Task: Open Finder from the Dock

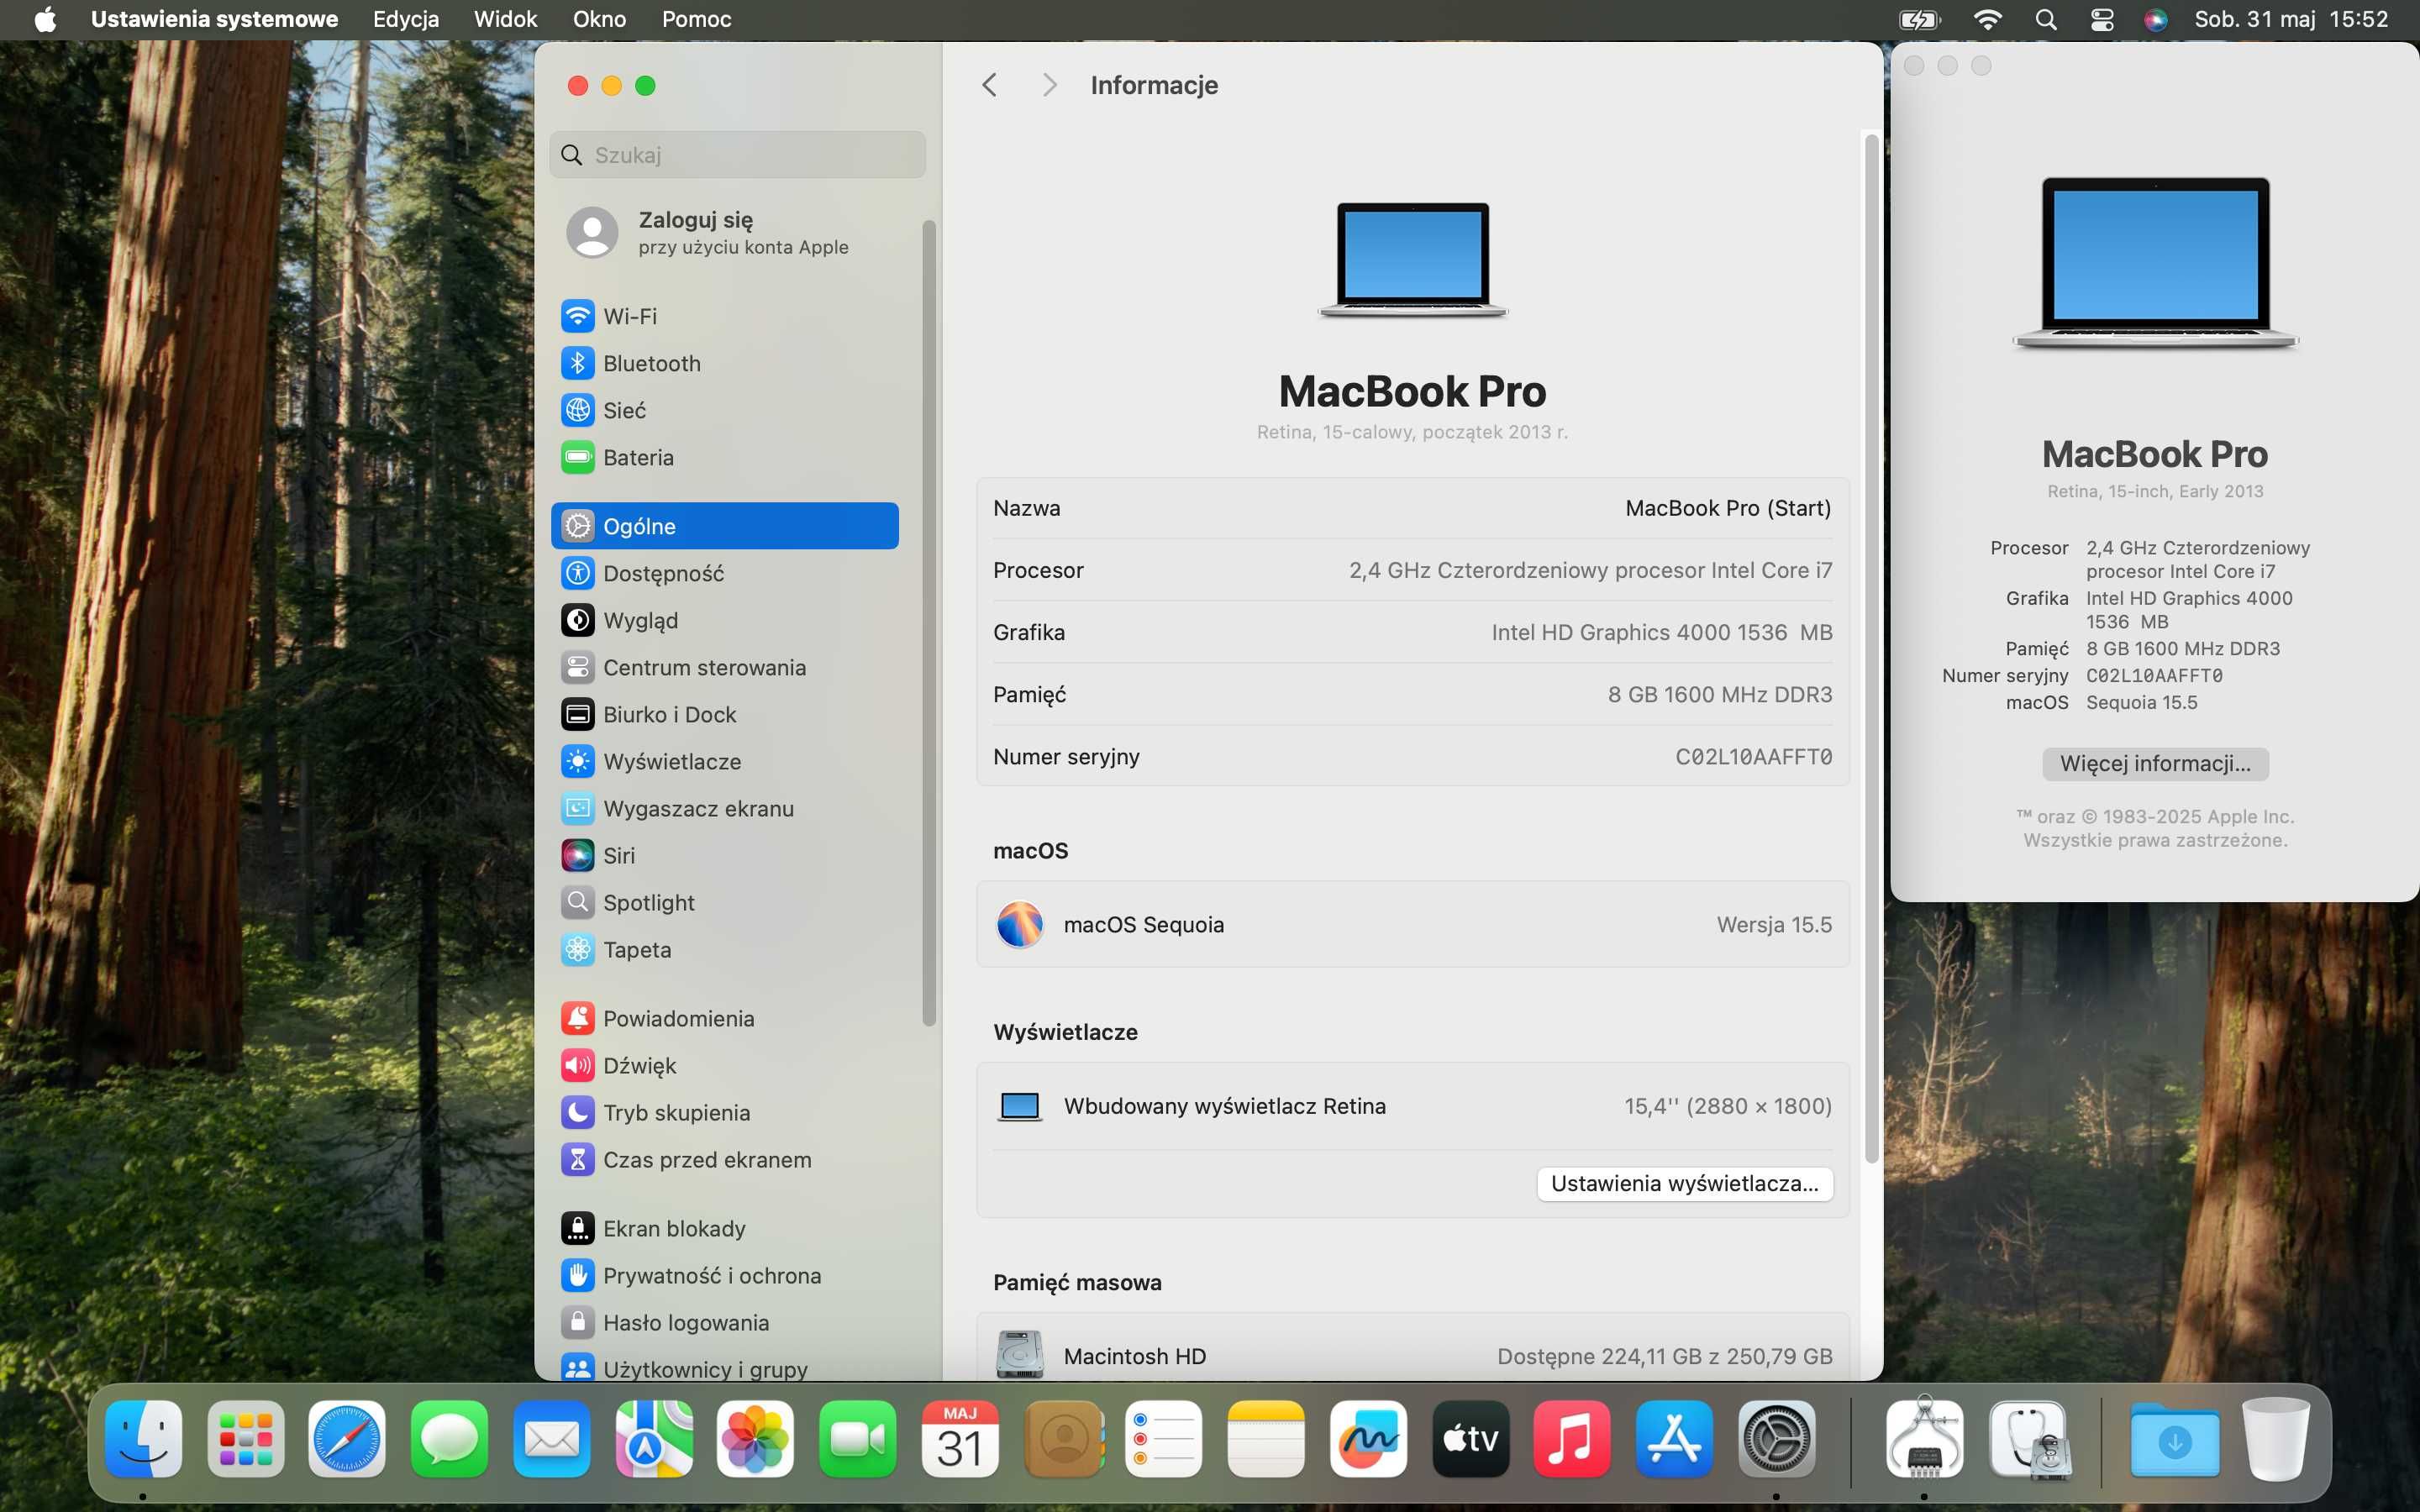Action: (x=143, y=1438)
